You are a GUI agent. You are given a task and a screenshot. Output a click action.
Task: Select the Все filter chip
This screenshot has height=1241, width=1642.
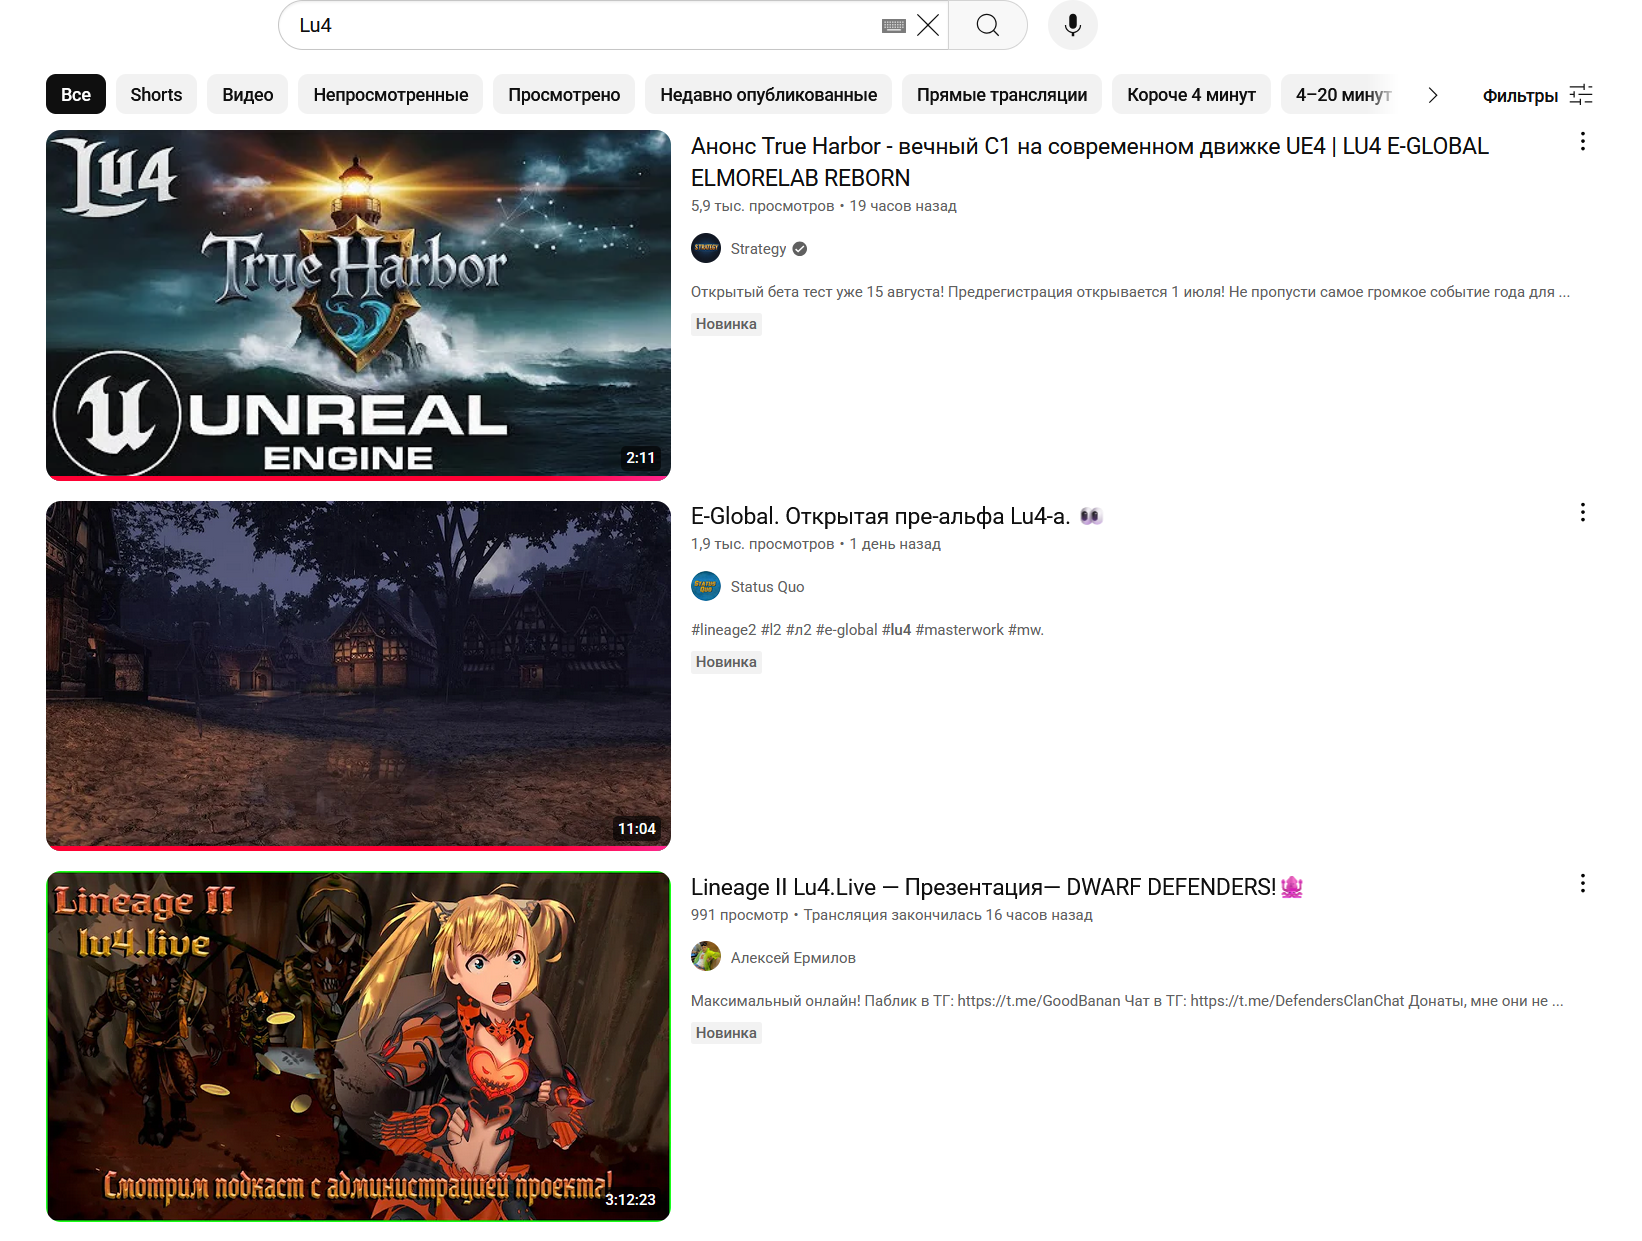[76, 95]
